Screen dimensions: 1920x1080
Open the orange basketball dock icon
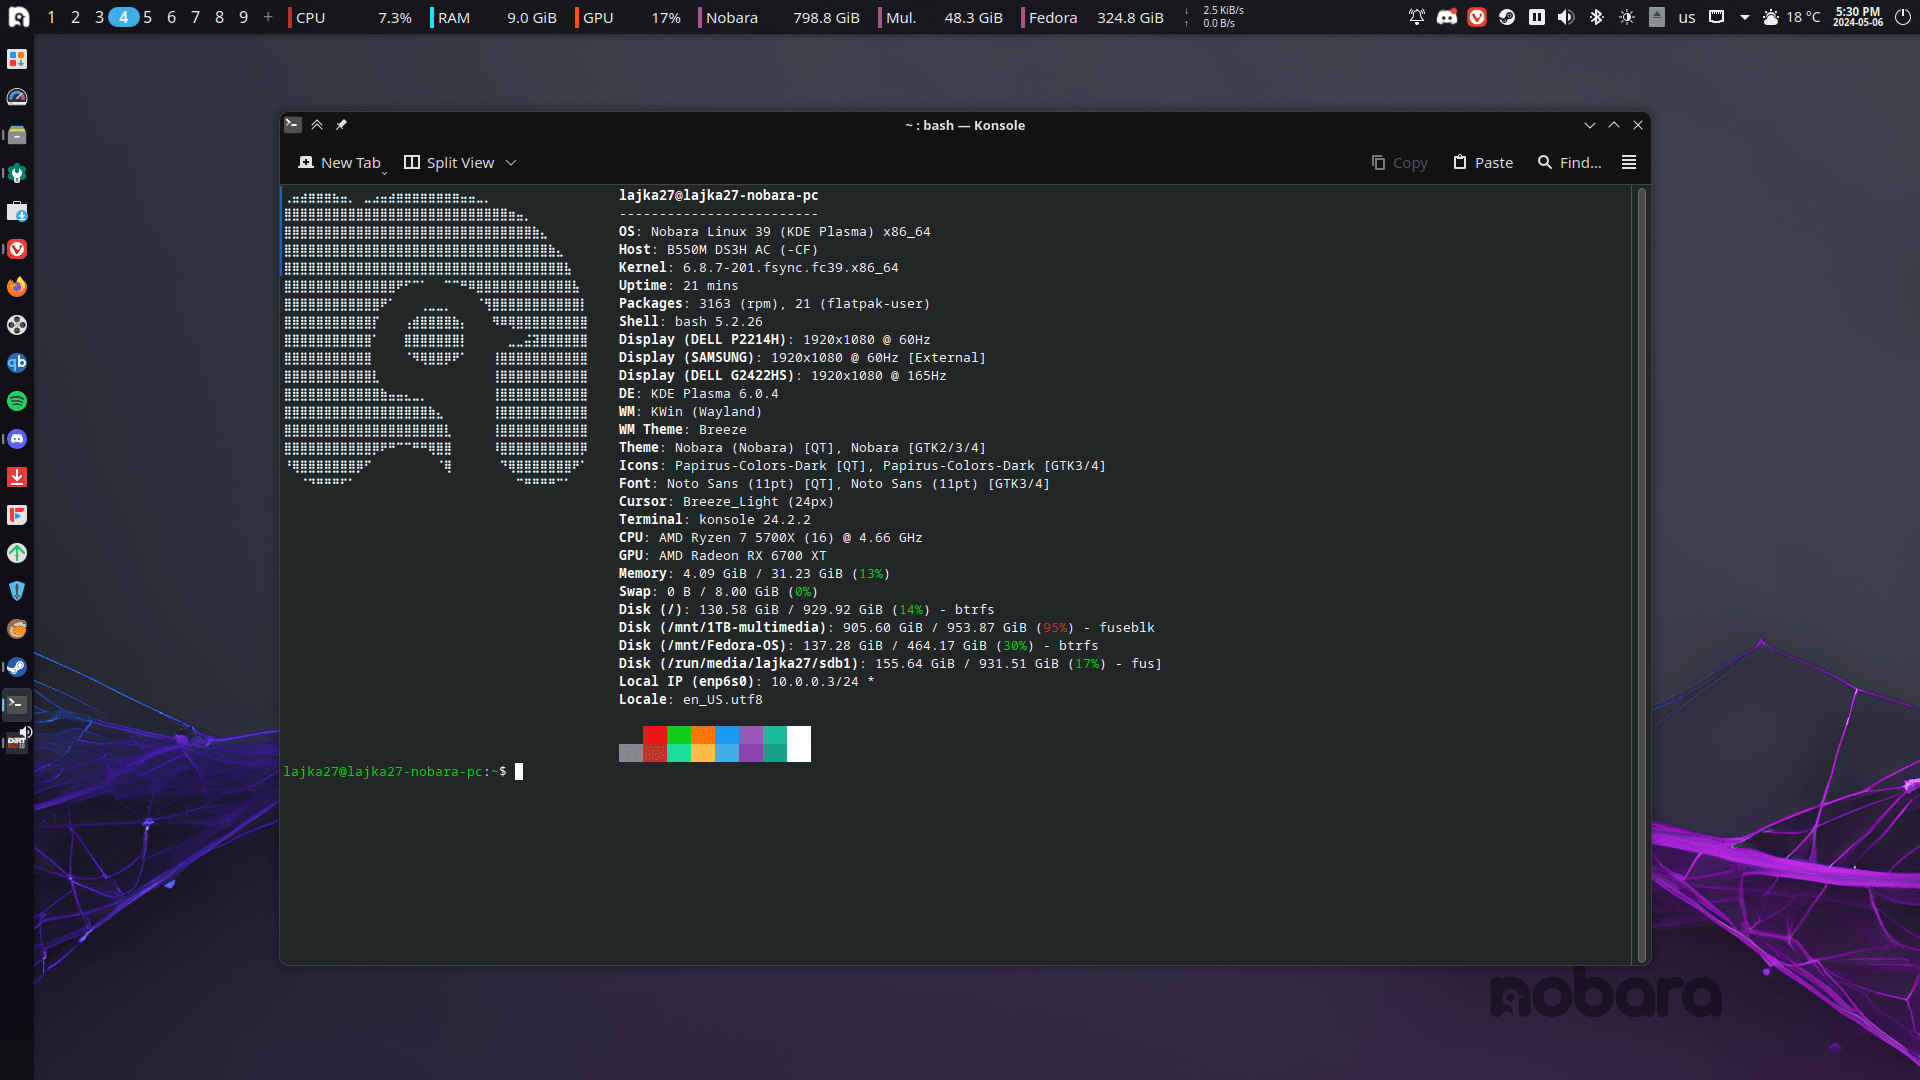pos(17,629)
